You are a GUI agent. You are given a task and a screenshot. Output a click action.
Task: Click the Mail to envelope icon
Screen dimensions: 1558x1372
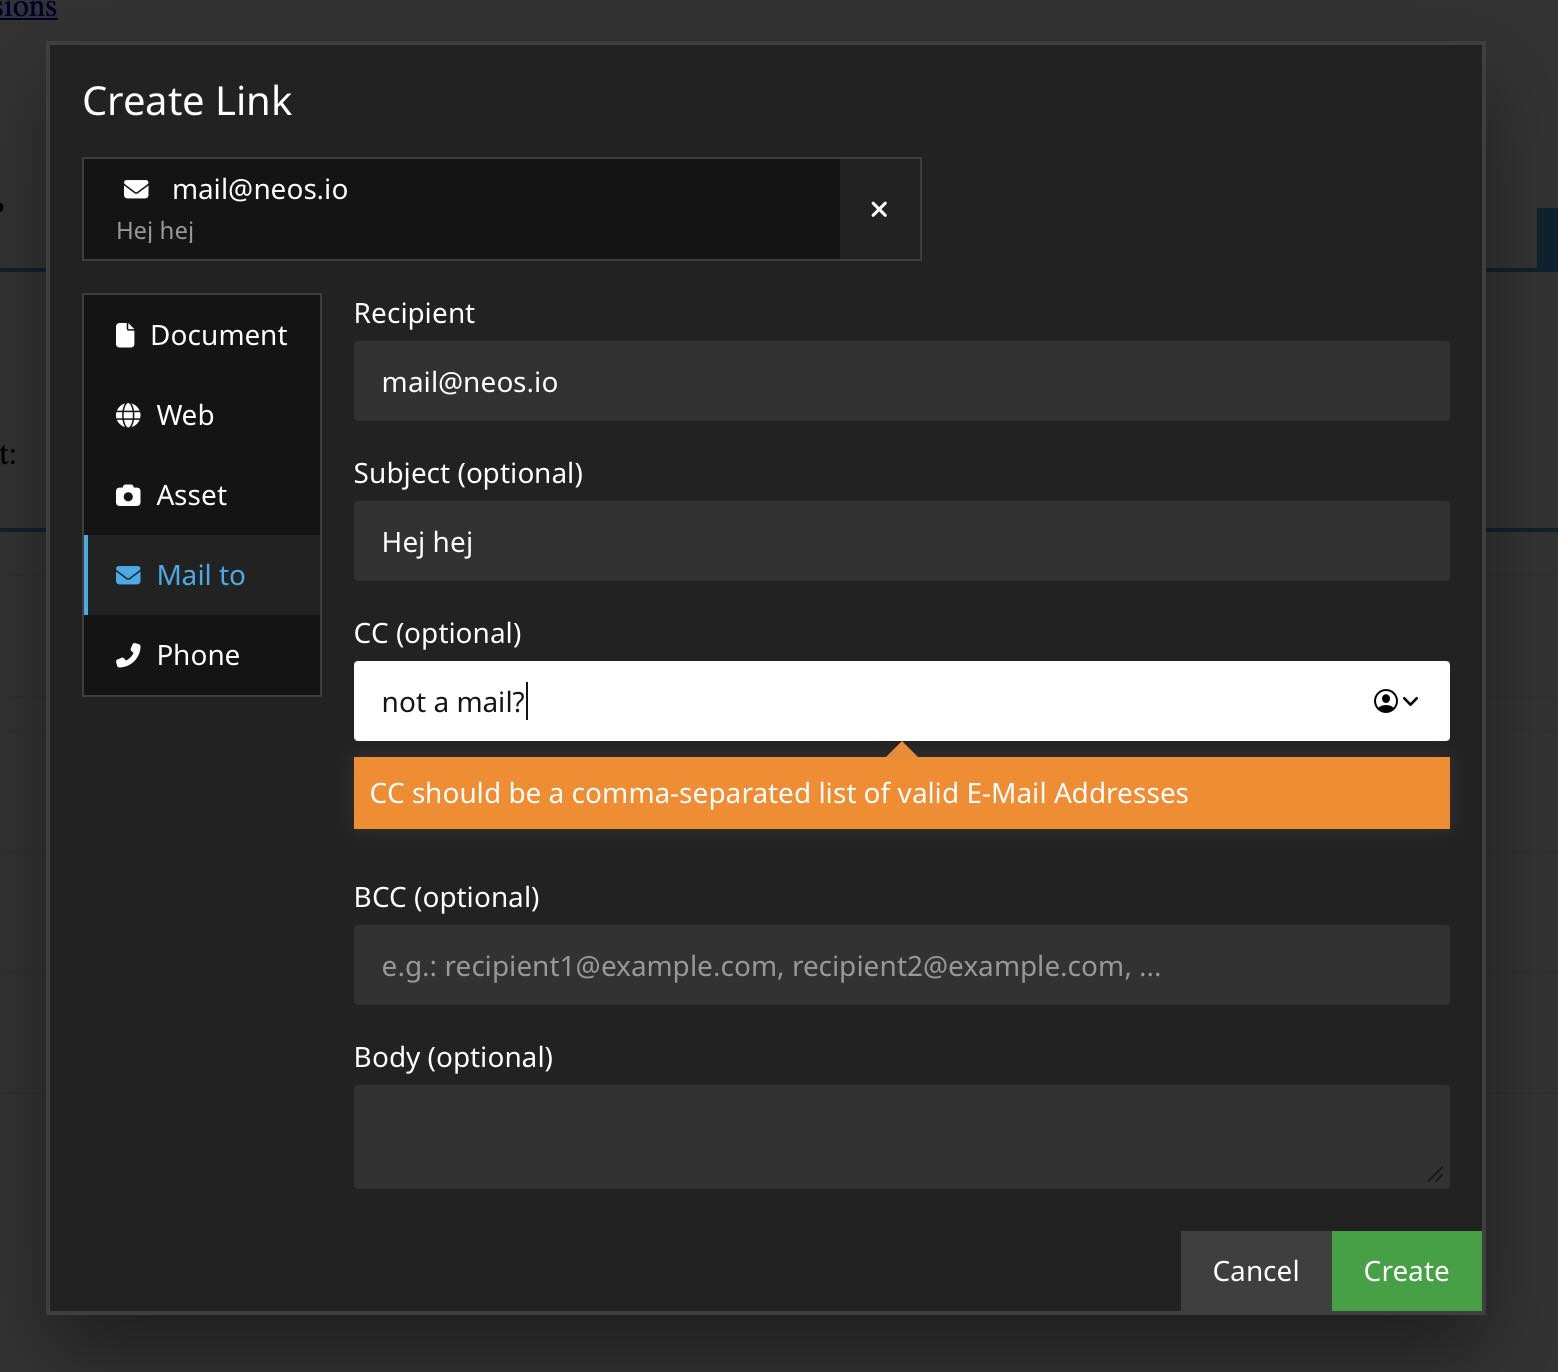(126, 575)
